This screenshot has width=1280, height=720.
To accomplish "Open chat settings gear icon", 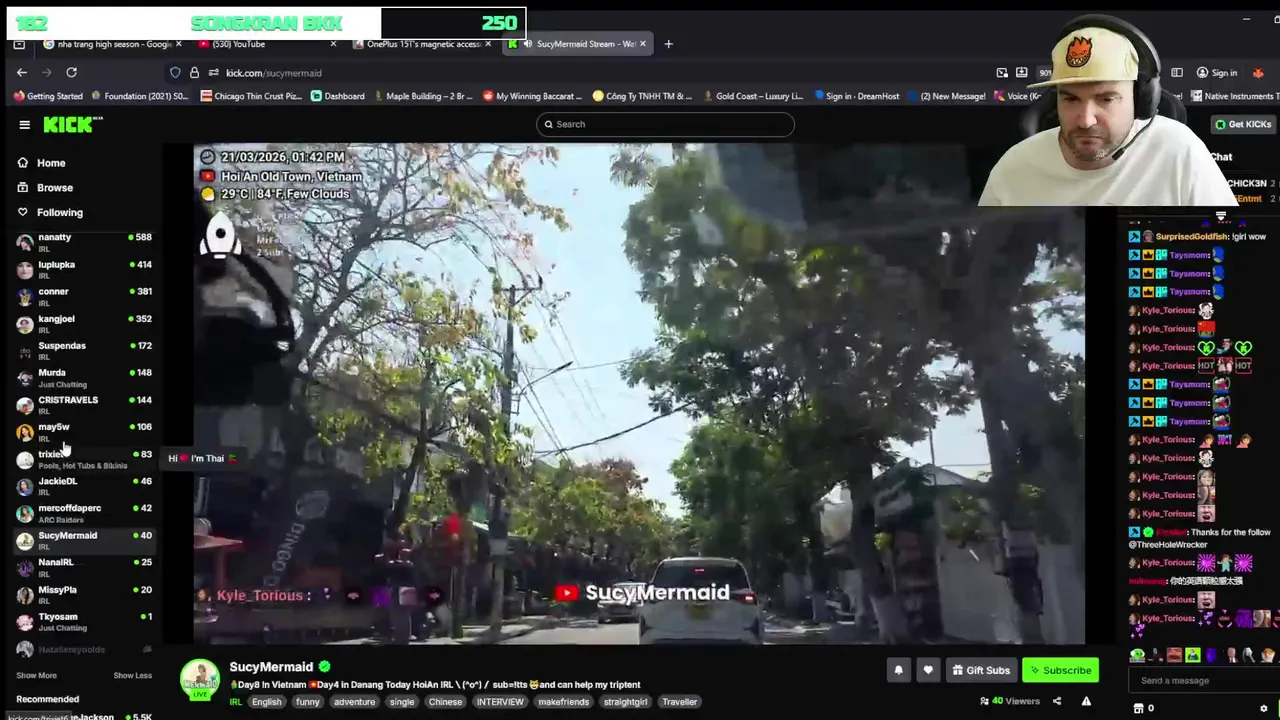I will coord(1263,708).
